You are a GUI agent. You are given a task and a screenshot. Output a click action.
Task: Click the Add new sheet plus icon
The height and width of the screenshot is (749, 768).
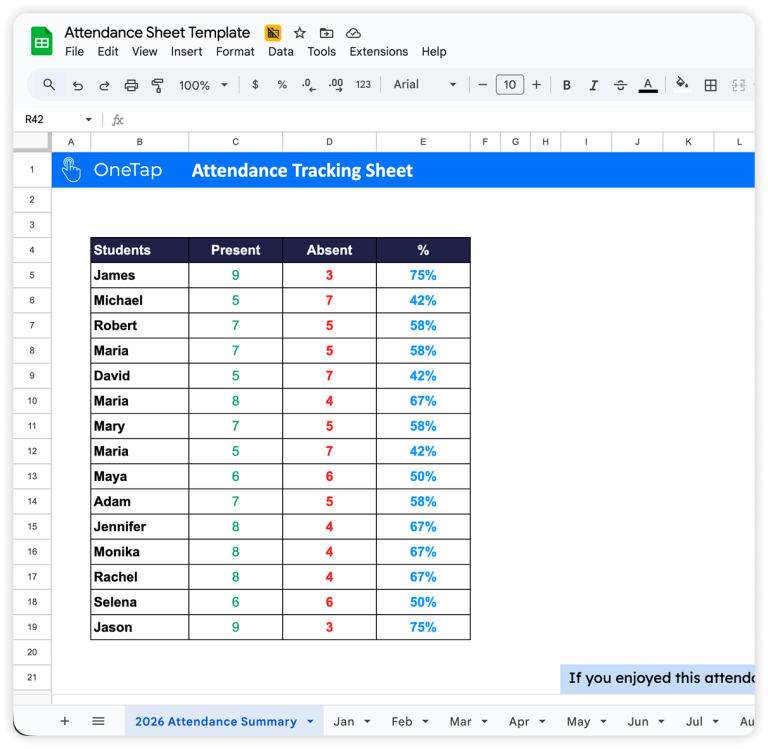(x=65, y=721)
